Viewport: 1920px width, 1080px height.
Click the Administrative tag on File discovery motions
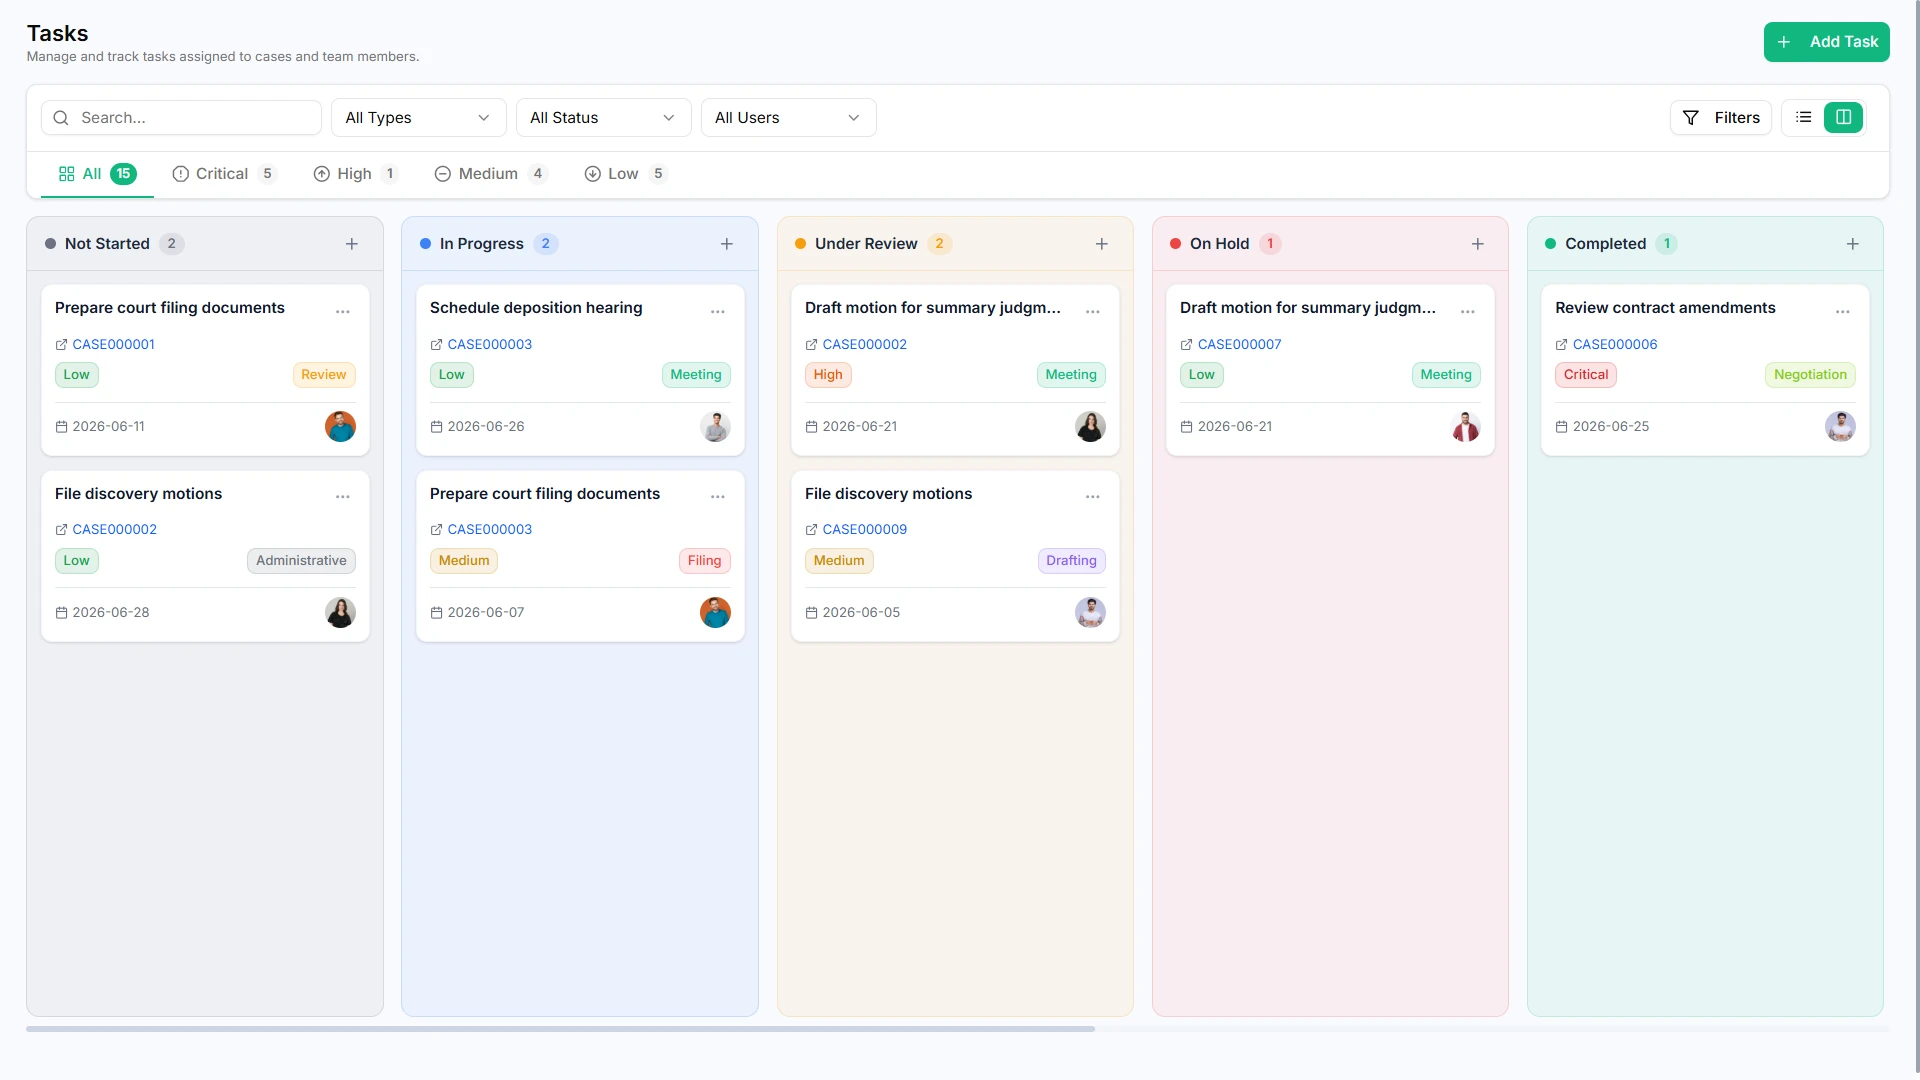[301, 561]
